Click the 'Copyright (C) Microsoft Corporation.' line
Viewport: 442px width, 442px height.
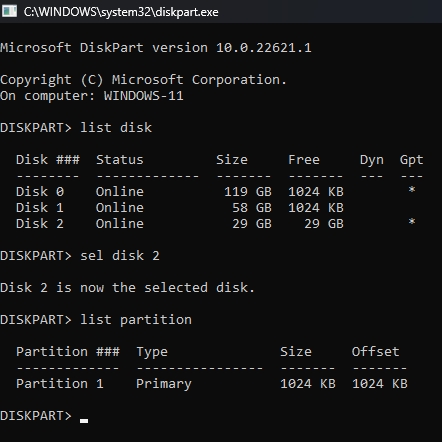click(x=143, y=80)
